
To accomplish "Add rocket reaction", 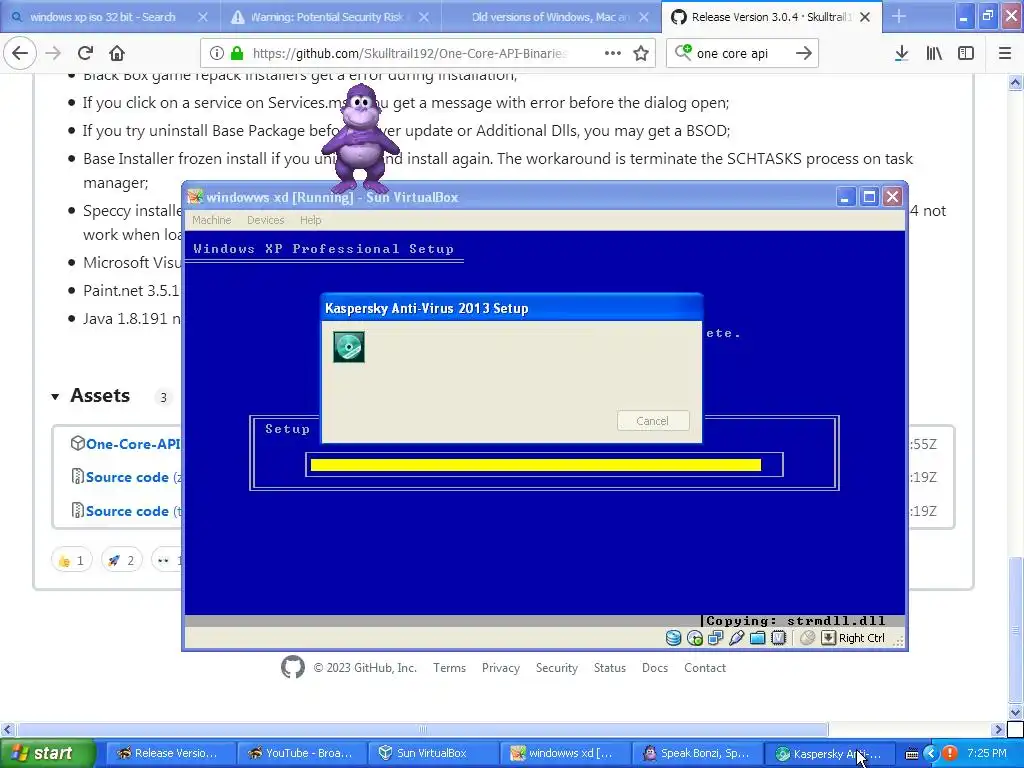I will tap(121, 560).
